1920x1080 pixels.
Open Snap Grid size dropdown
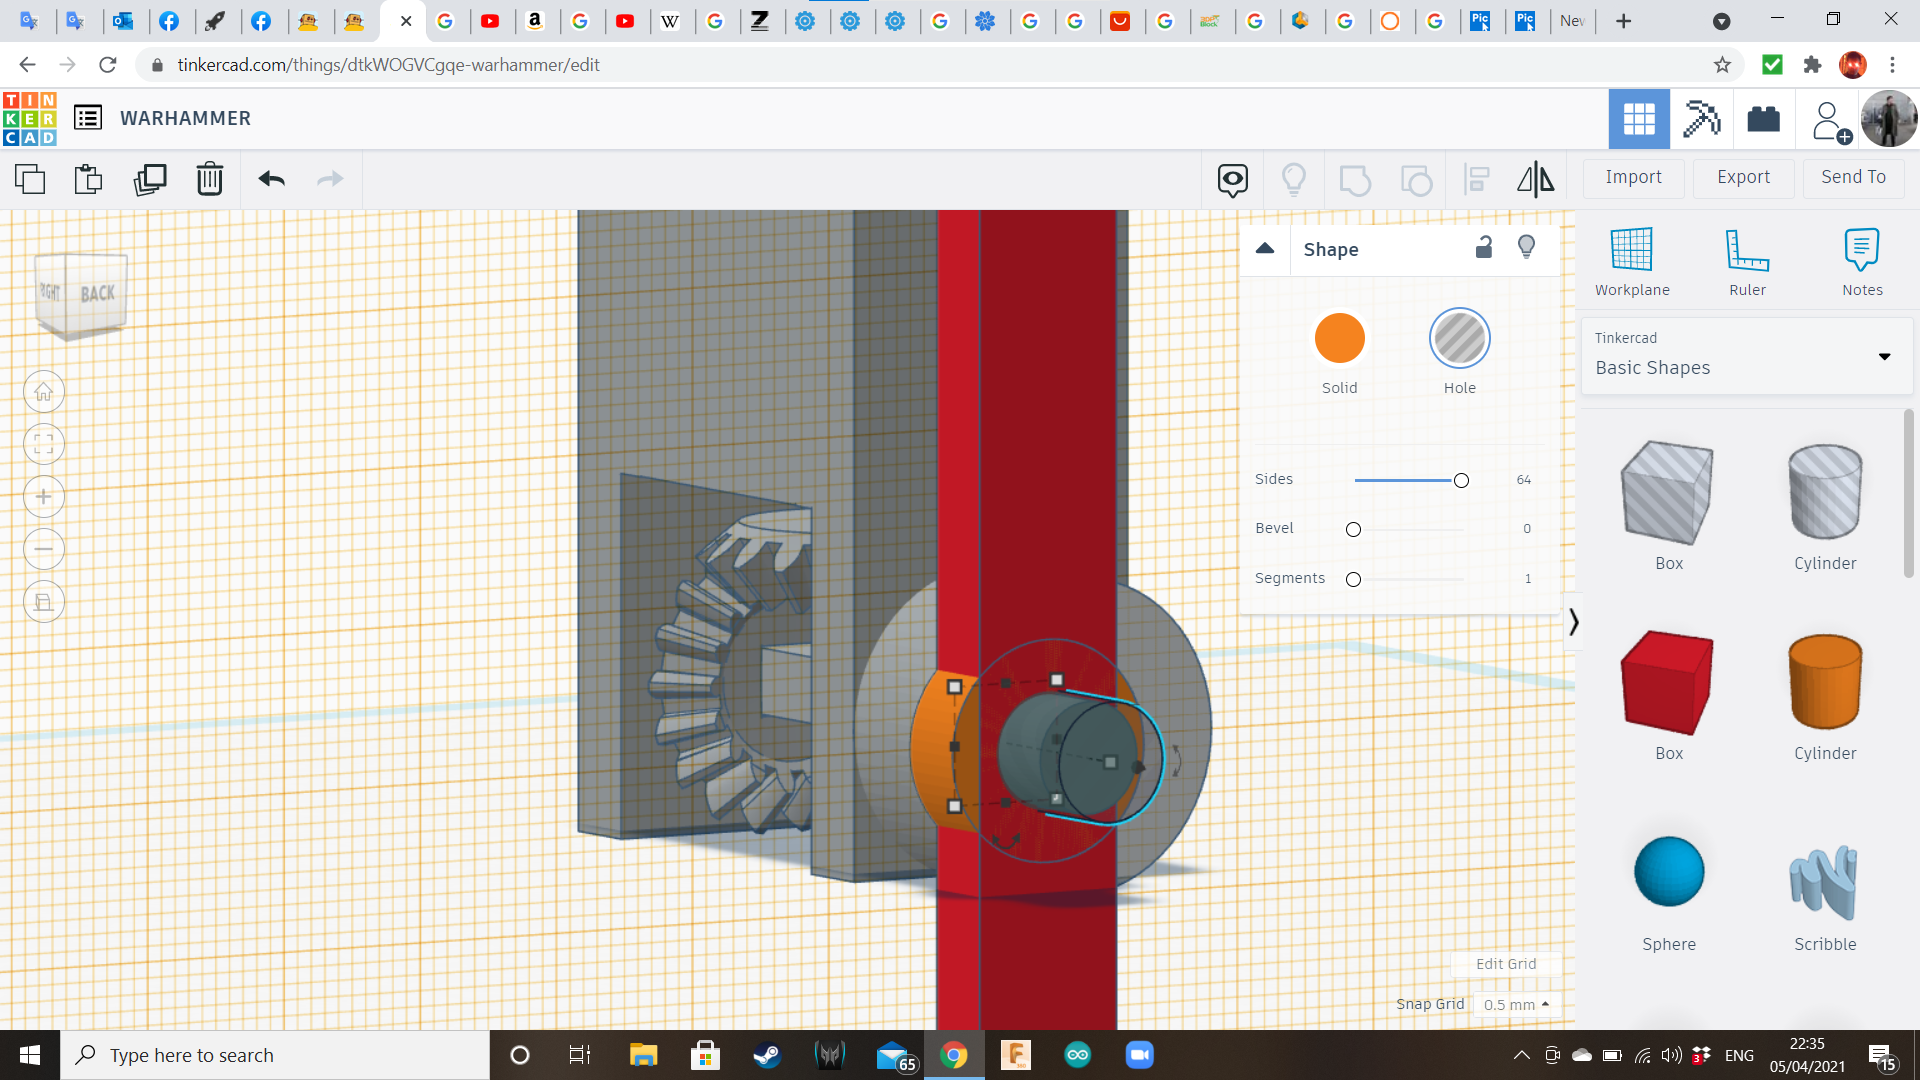coord(1516,1004)
